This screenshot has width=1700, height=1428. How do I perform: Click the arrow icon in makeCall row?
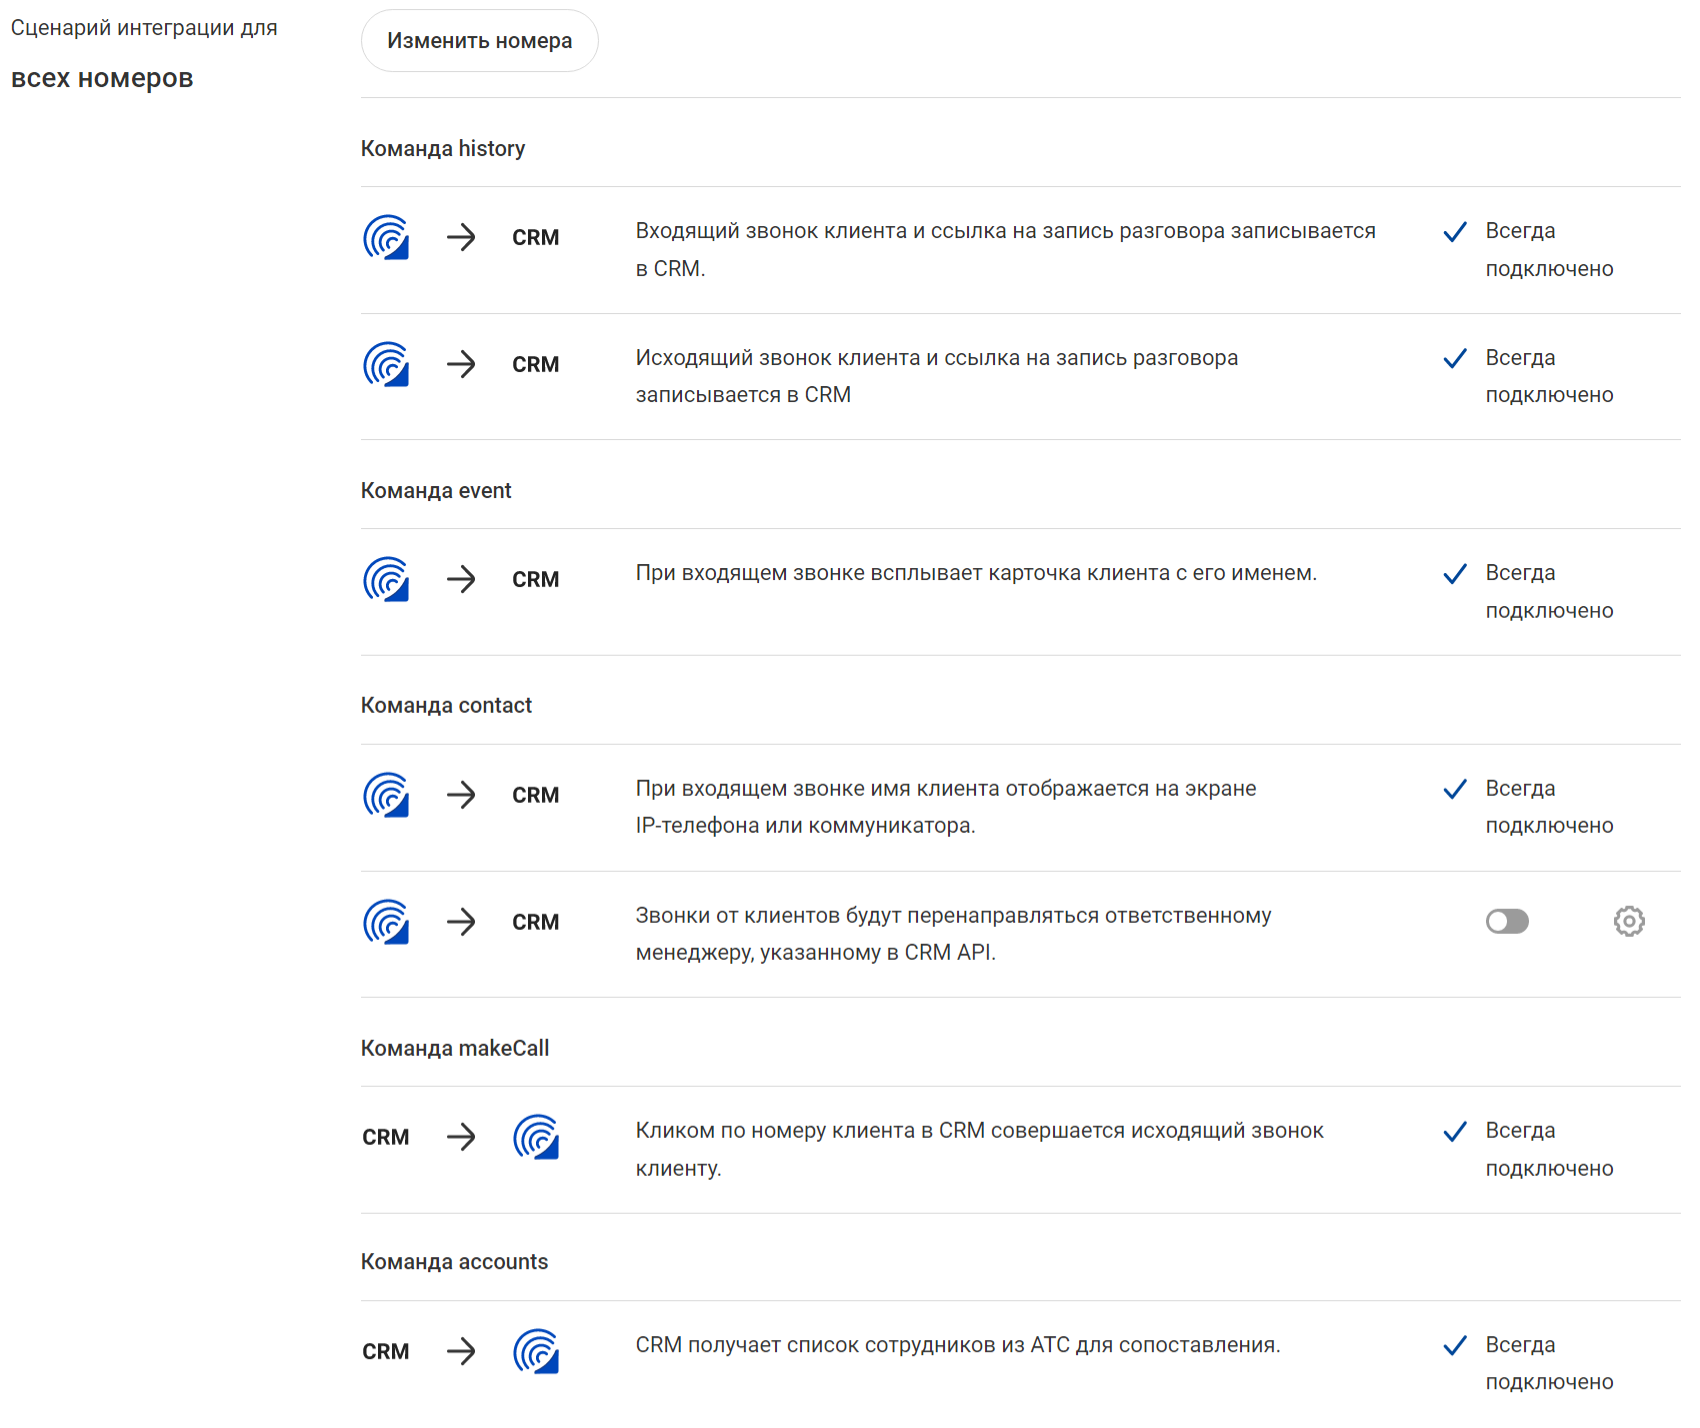[461, 1137]
